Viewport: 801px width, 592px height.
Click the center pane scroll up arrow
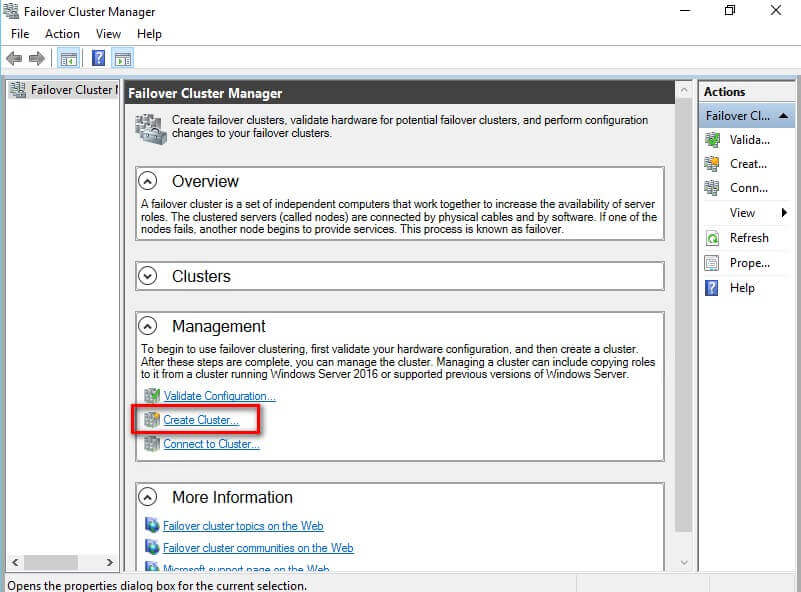point(684,91)
